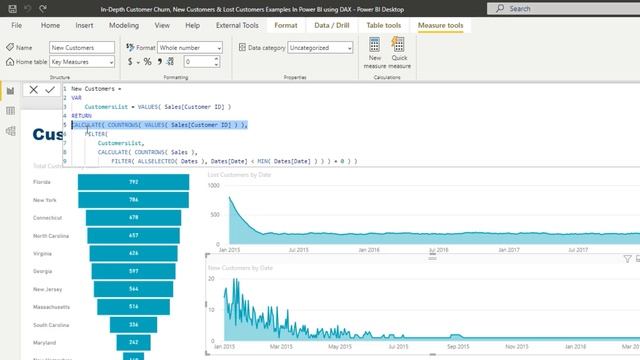Open the Home table dropdown Key Measures
This screenshot has height=360, width=640.
click(82, 62)
